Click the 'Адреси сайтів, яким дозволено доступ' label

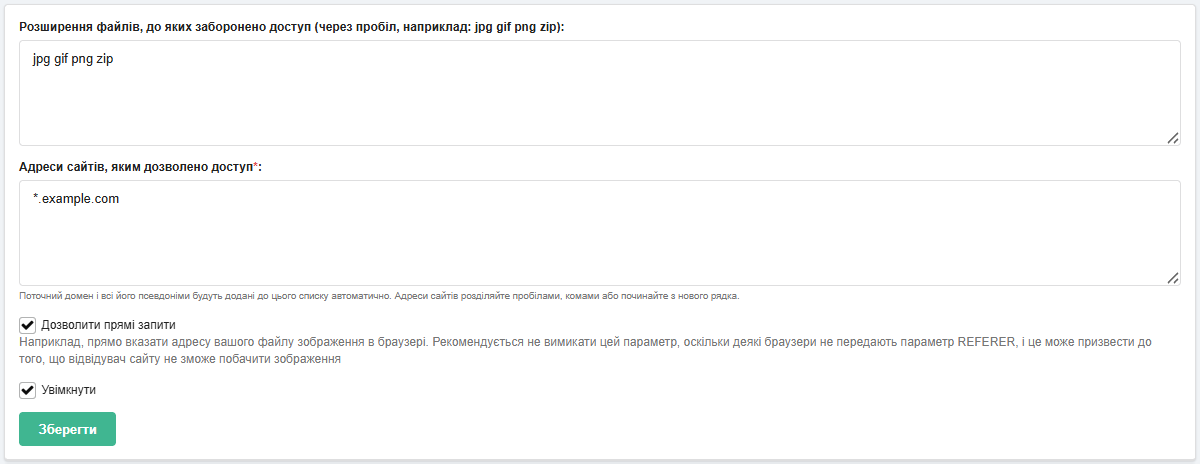135,167
